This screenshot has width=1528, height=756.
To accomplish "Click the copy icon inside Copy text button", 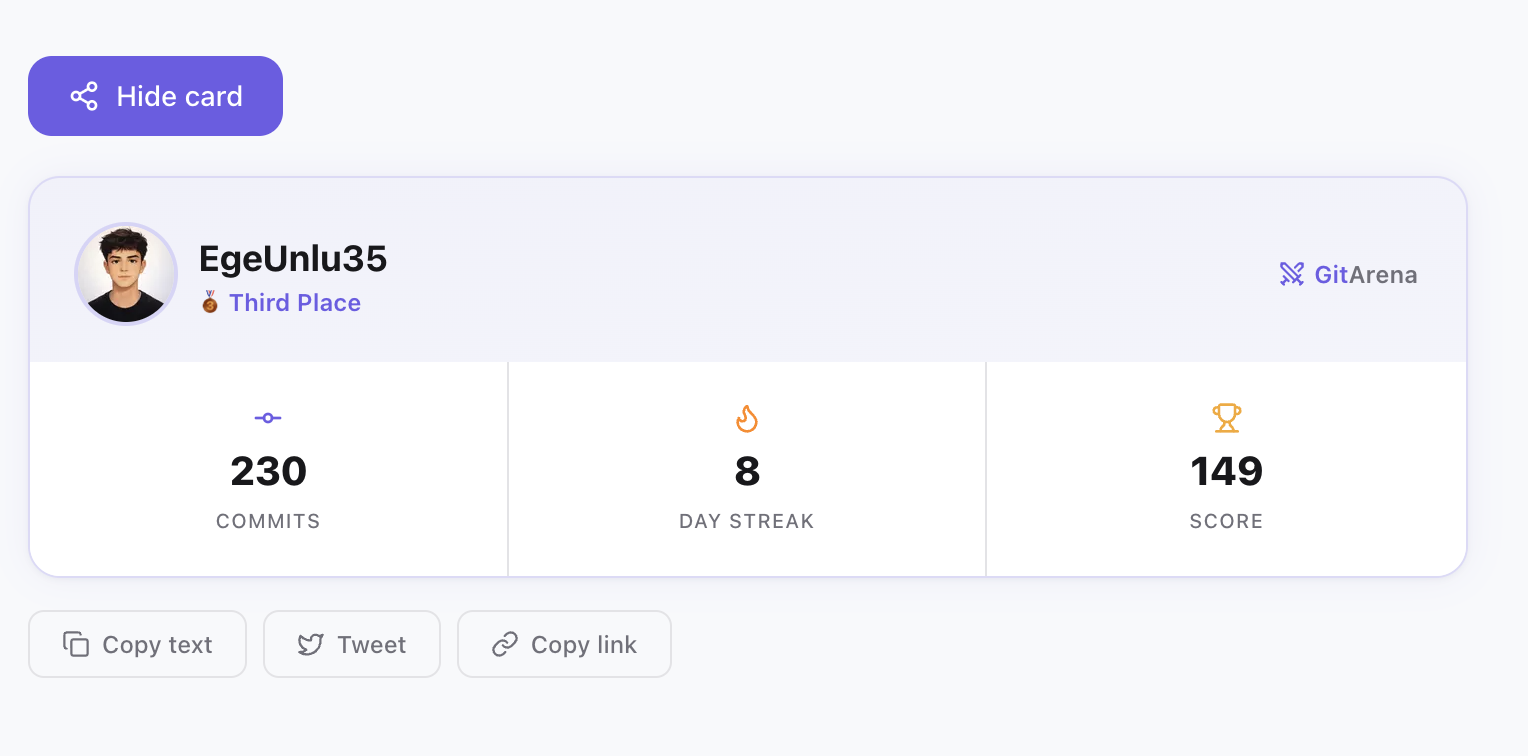I will click(x=78, y=644).
